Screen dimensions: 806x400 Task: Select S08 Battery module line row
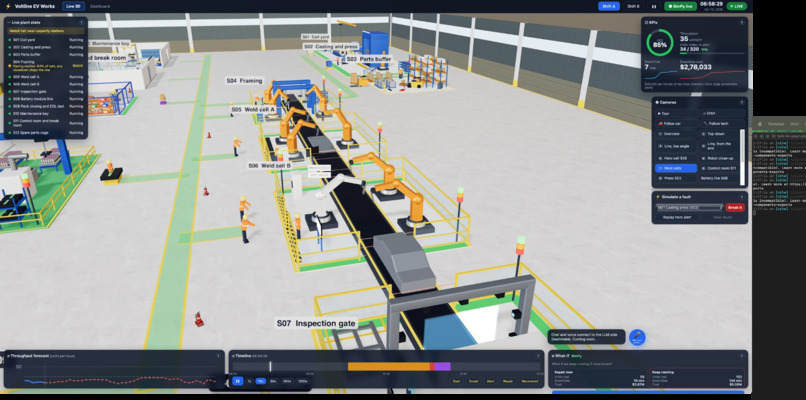click(46, 99)
